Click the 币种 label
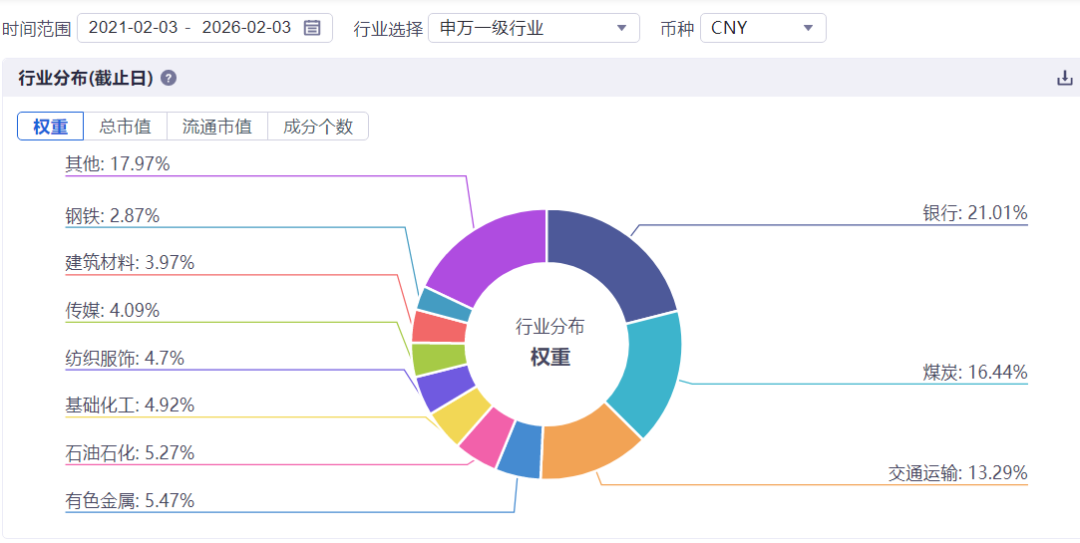 coord(677,29)
